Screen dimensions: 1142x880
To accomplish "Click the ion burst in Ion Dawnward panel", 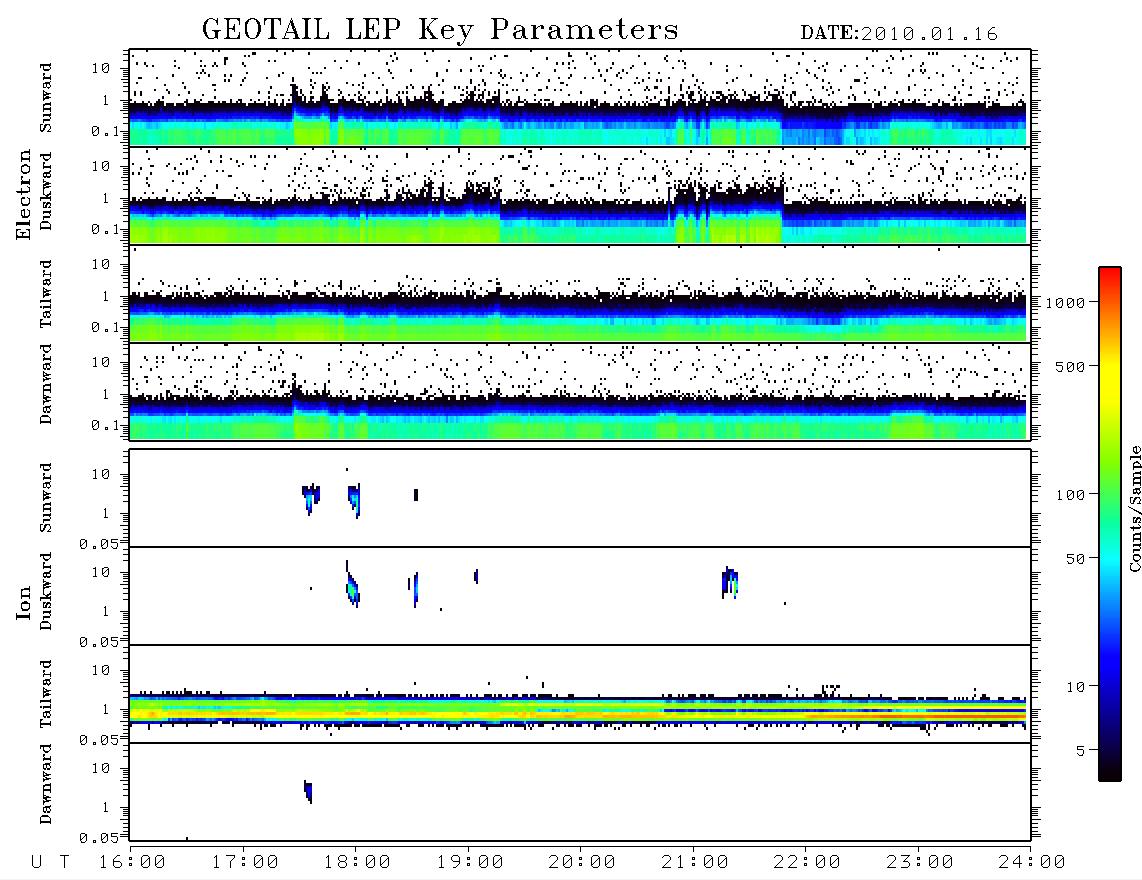I will 308,791.
